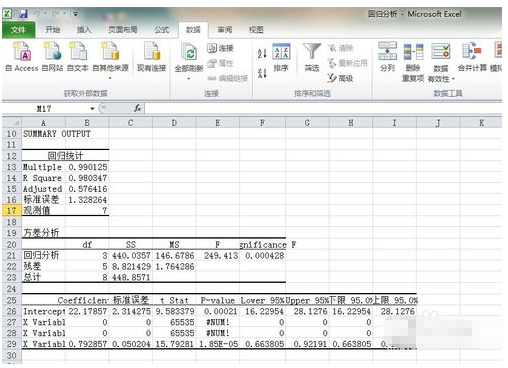The width and height of the screenshot is (508, 368).
Task: Switch to the Home (开始) tab
Action: [53, 30]
